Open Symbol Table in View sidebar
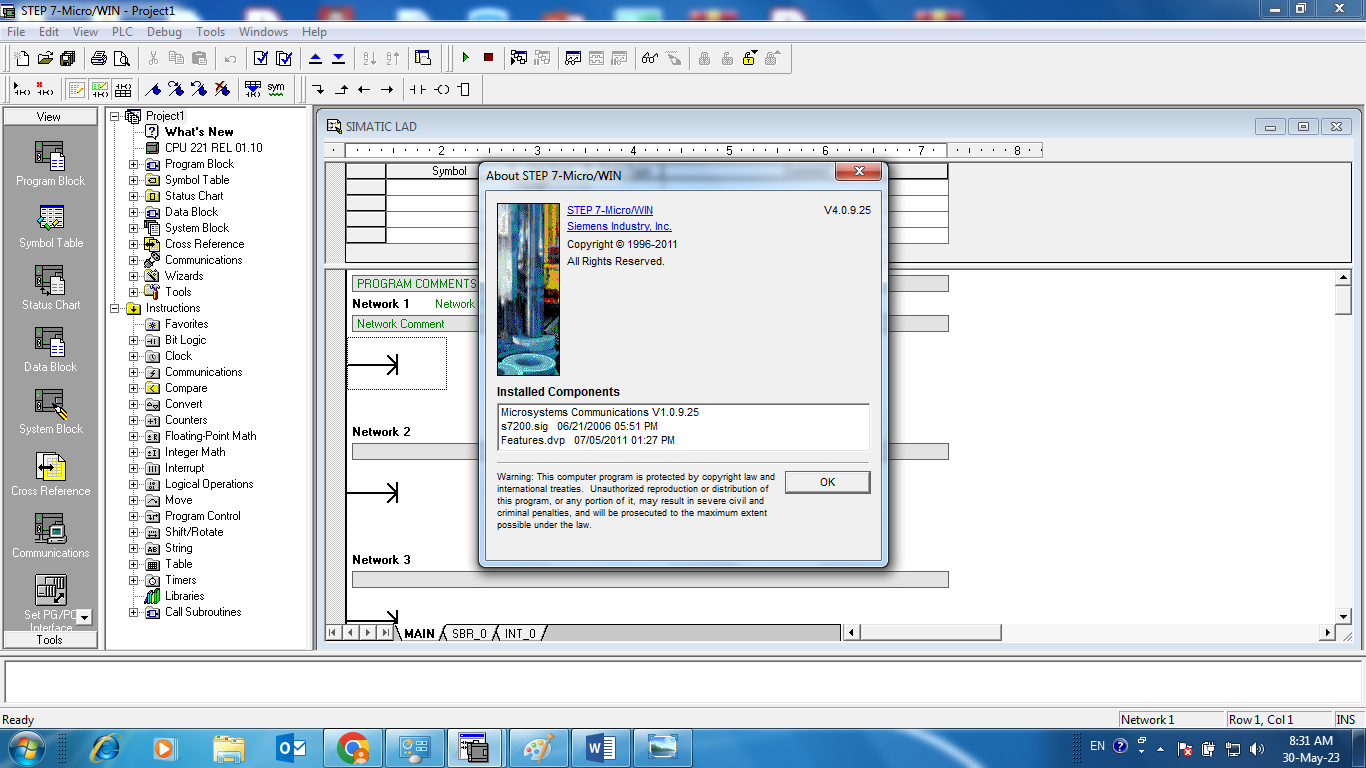Image resolution: width=1366 pixels, height=768 pixels. pos(51,226)
